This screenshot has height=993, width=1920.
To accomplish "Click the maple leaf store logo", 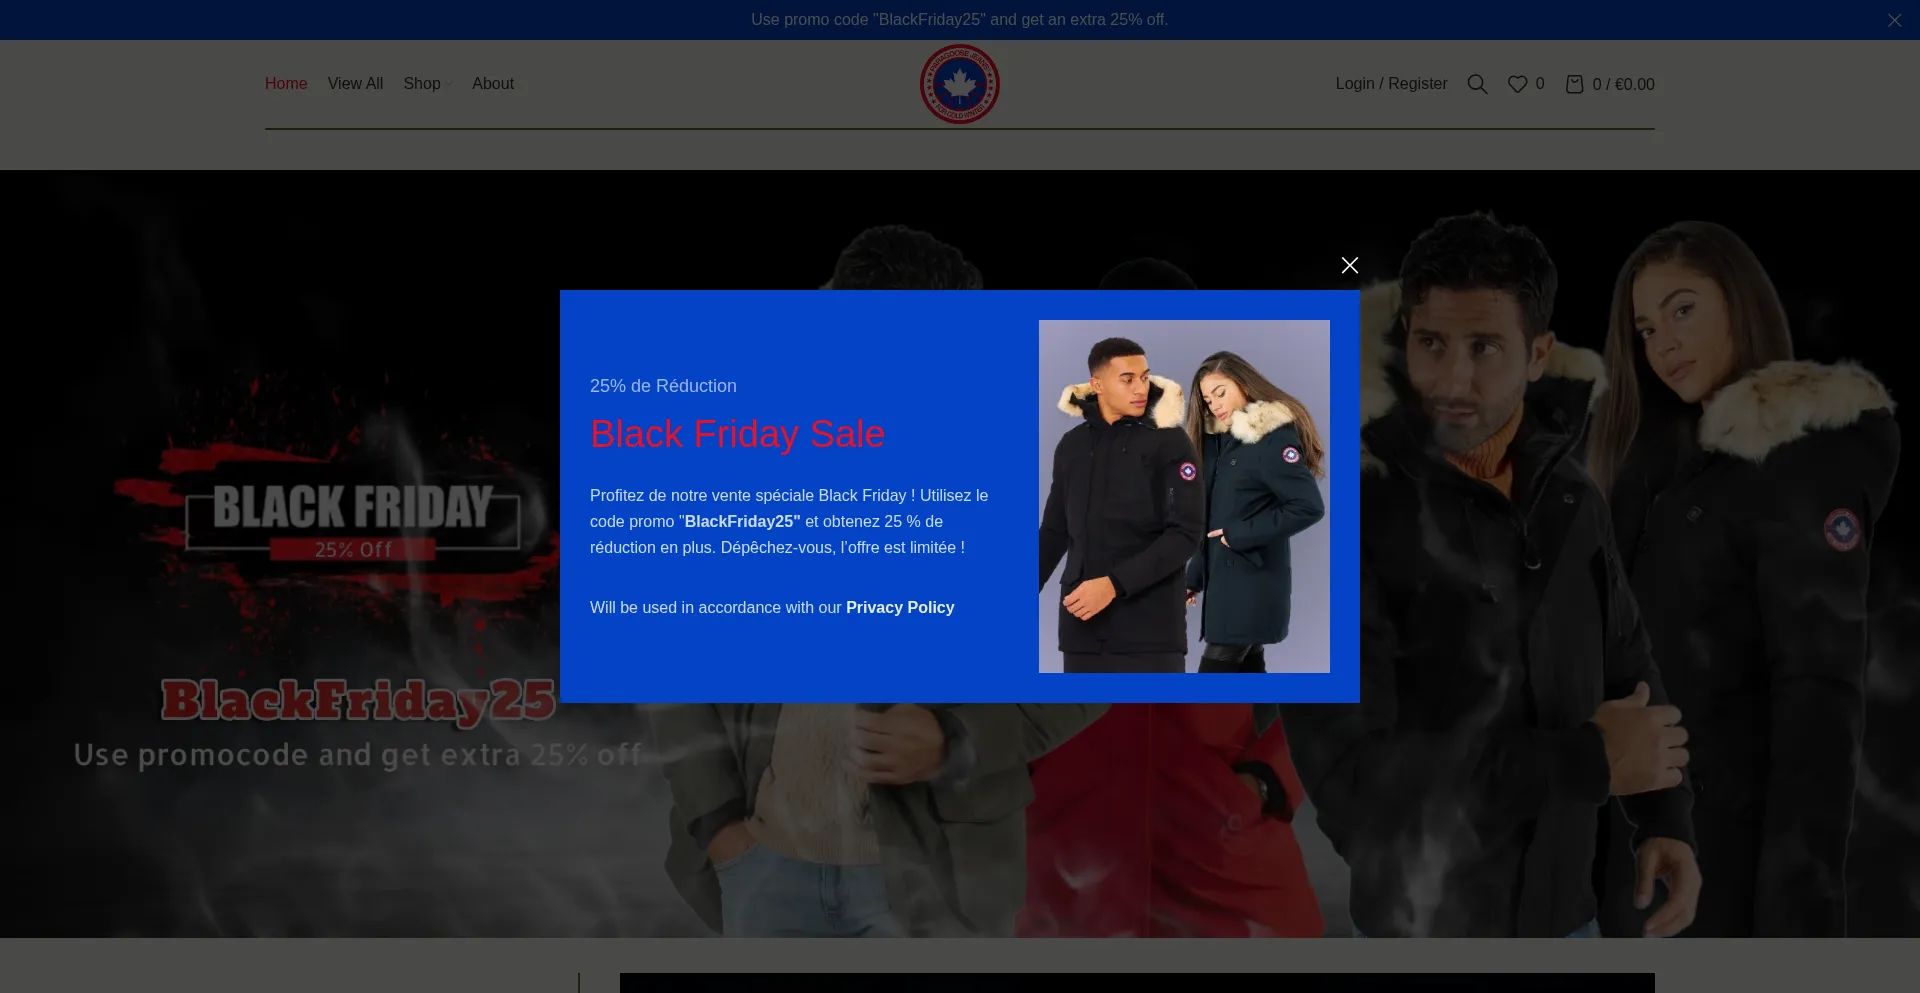I will (959, 84).
